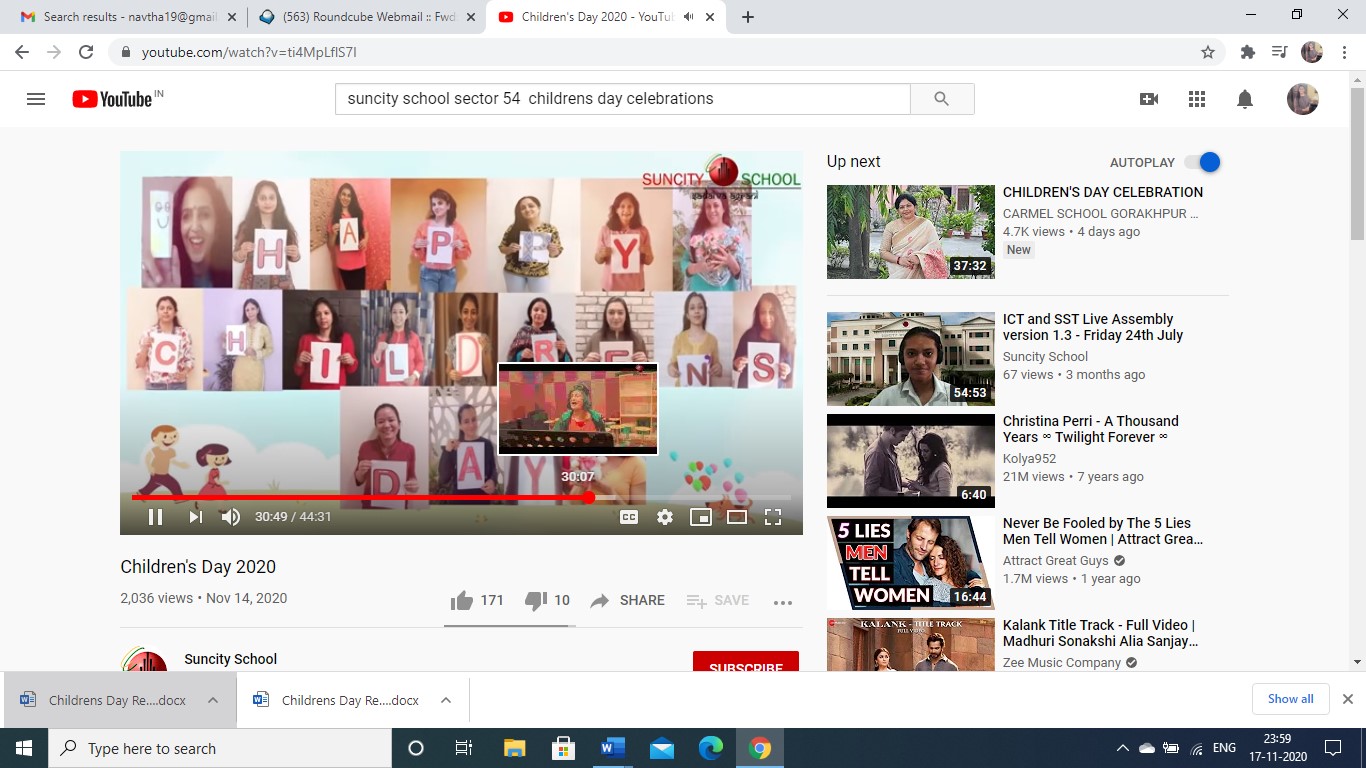Open Chrome extensions puzzle icon
This screenshot has height=768, width=1366.
coord(1247,52)
